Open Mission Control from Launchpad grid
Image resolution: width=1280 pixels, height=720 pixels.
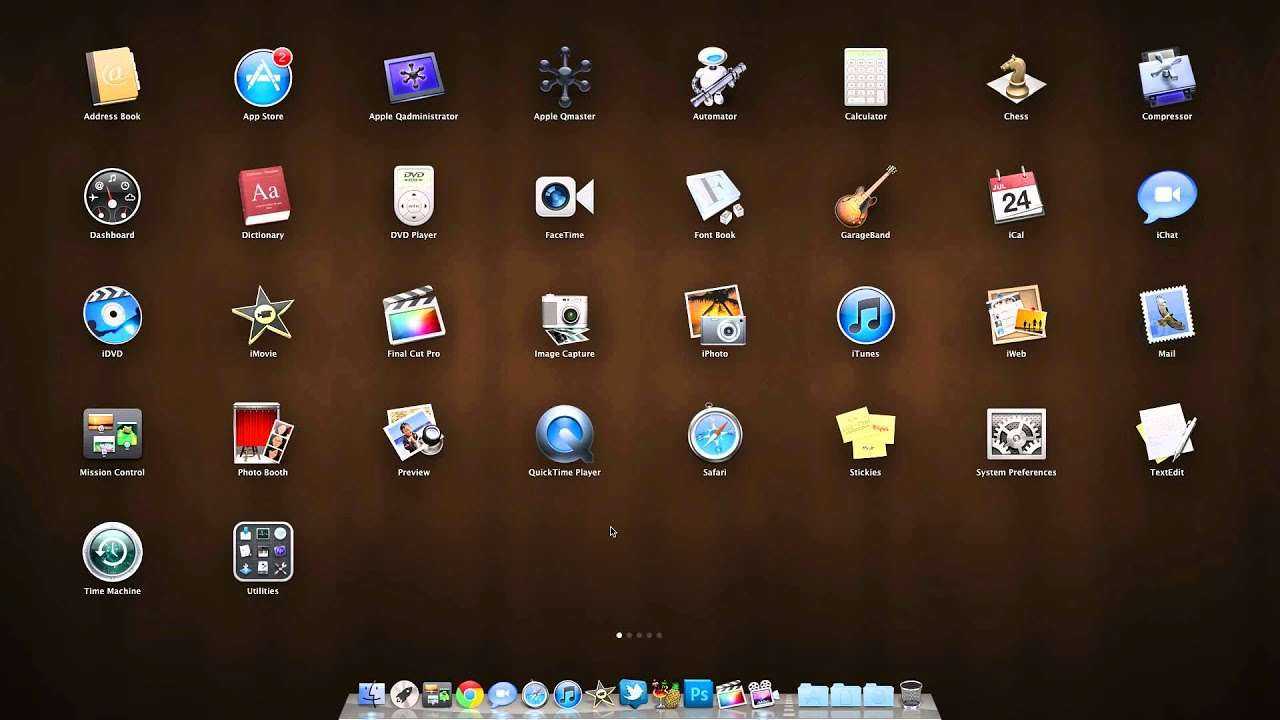pos(112,434)
